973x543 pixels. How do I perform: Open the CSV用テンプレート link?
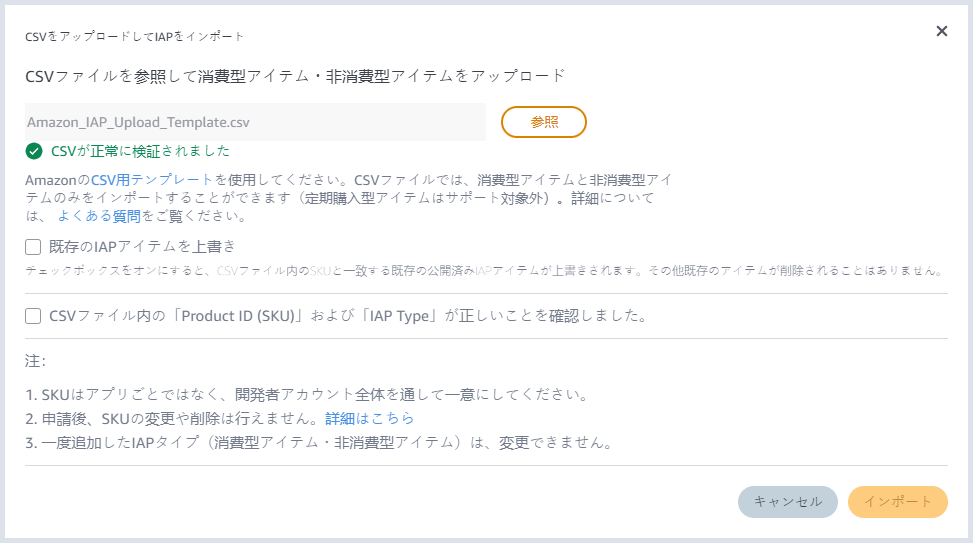tap(152, 180)
